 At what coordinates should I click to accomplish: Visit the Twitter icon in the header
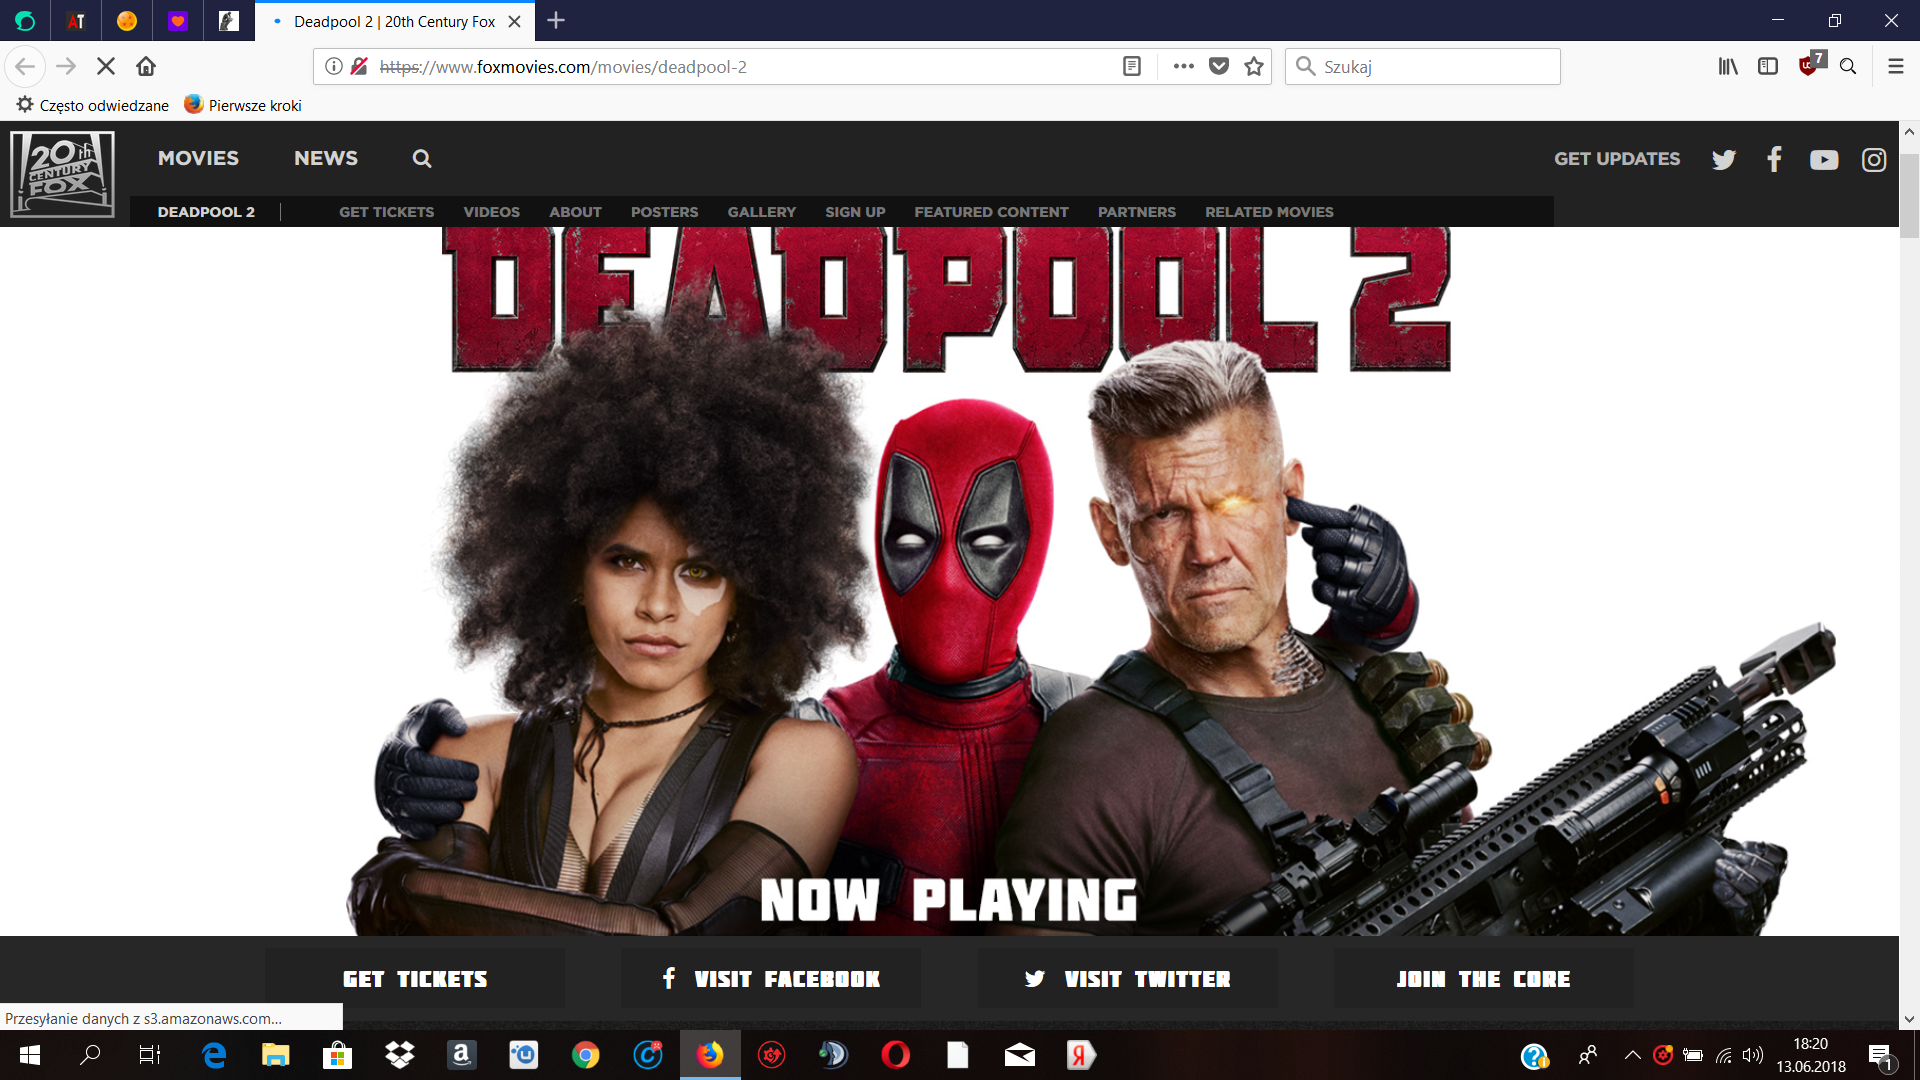[1724, 159]
